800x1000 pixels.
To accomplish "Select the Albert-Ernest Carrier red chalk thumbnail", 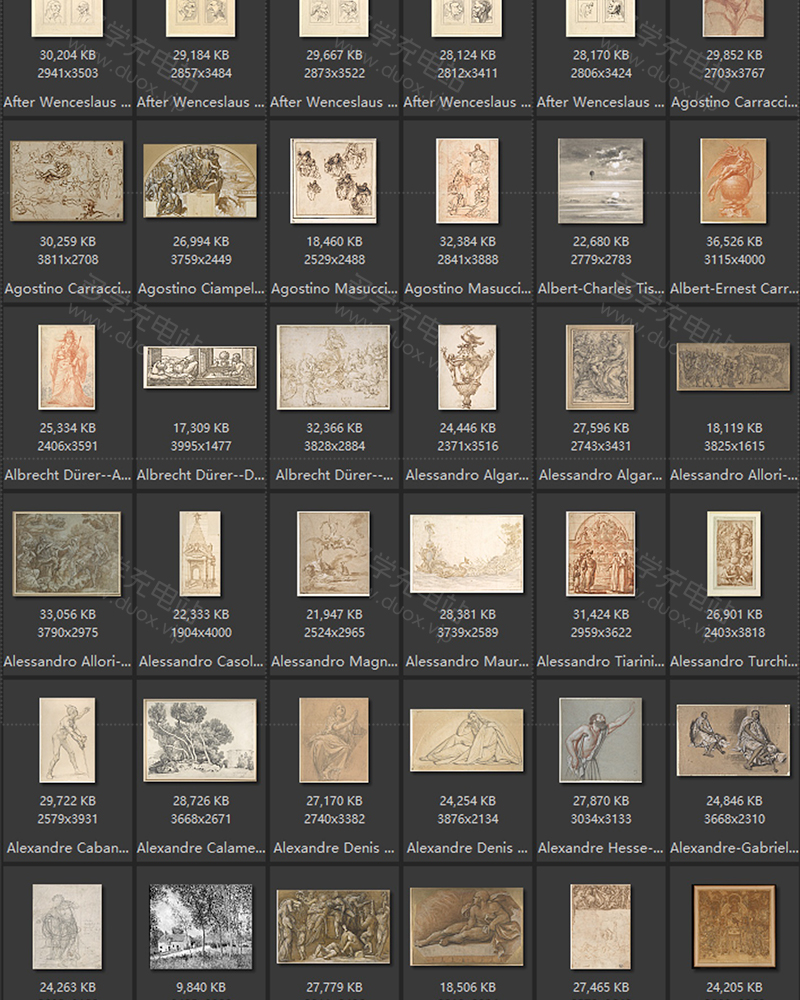I will click(733, 180).
